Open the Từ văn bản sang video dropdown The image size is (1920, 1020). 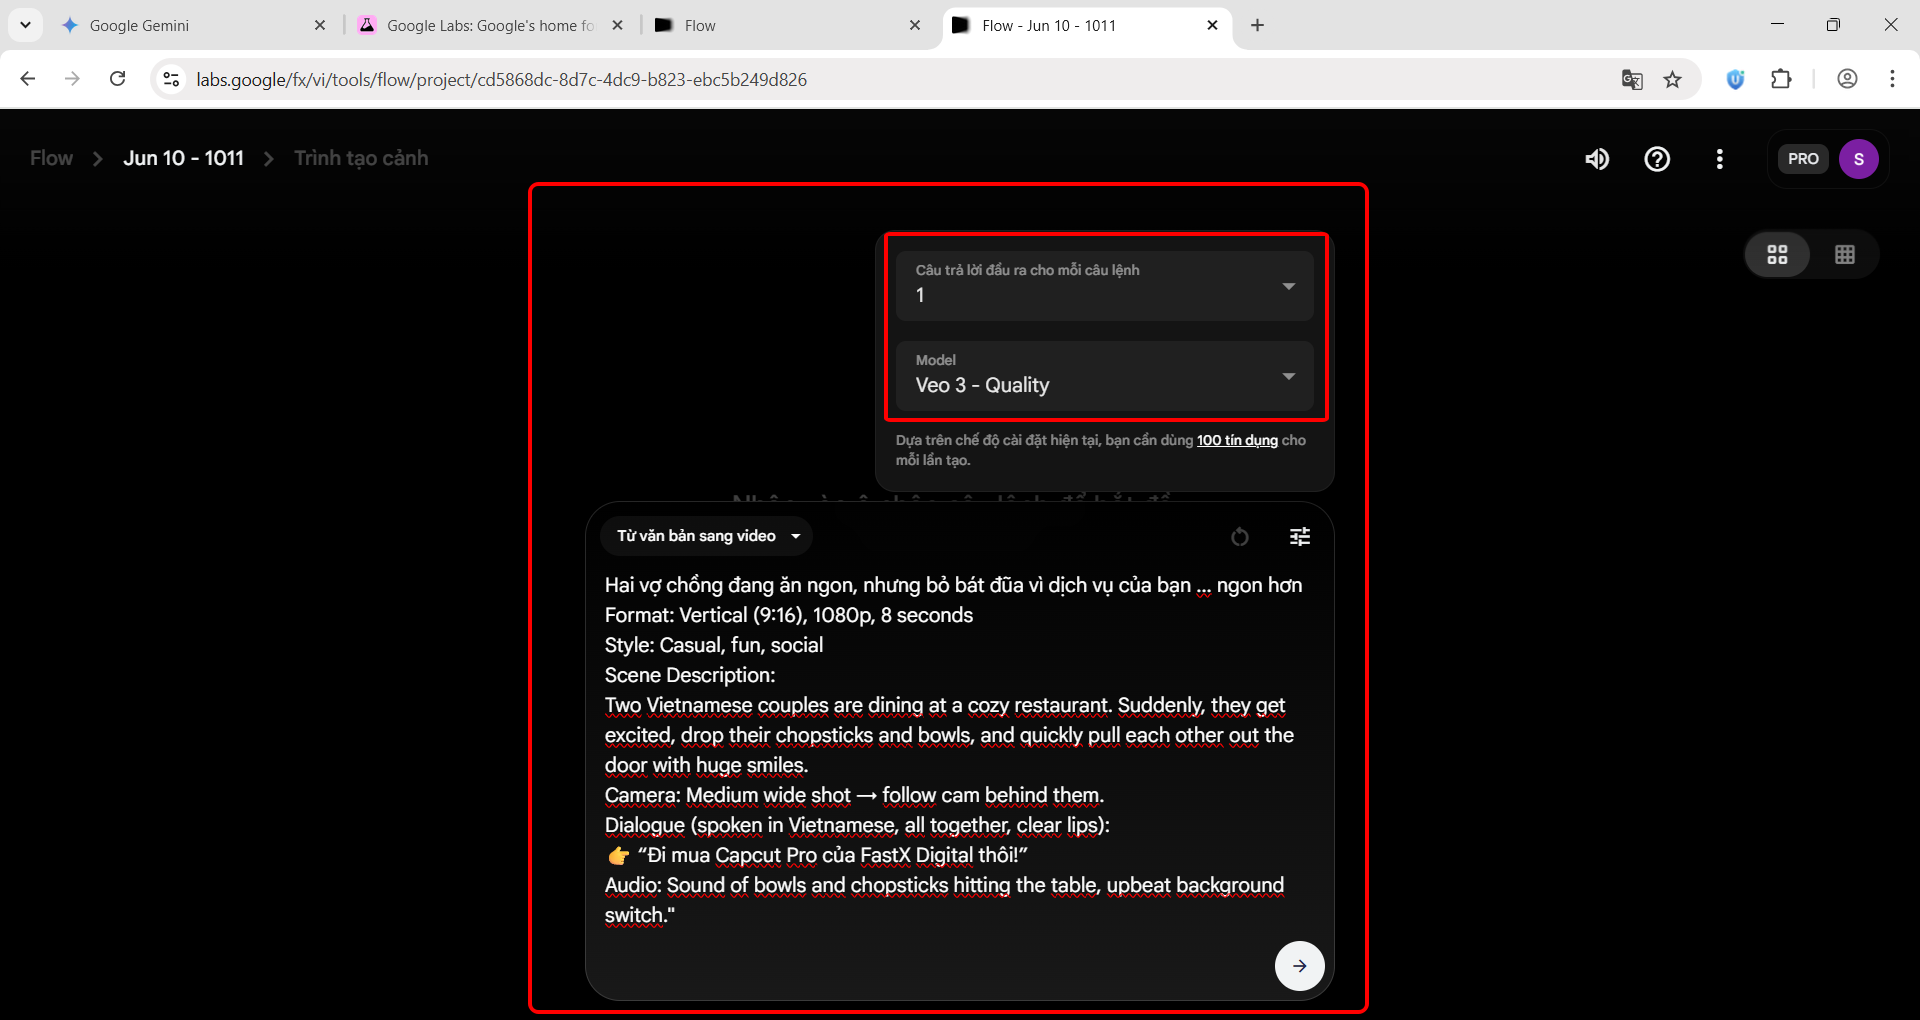[x=707, y=536]
